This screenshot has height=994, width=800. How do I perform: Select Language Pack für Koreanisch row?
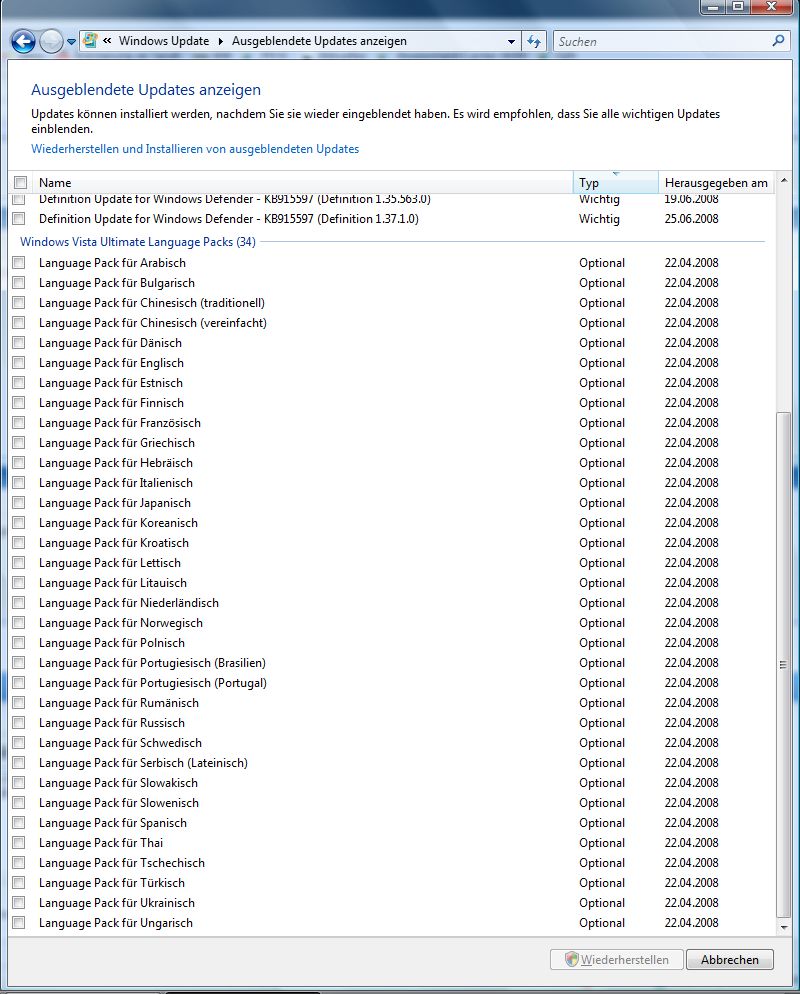[392, 523]
